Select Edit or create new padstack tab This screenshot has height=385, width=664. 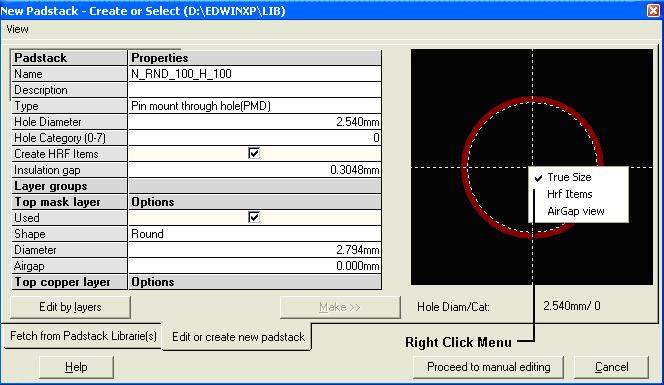(x=238, y=337)
